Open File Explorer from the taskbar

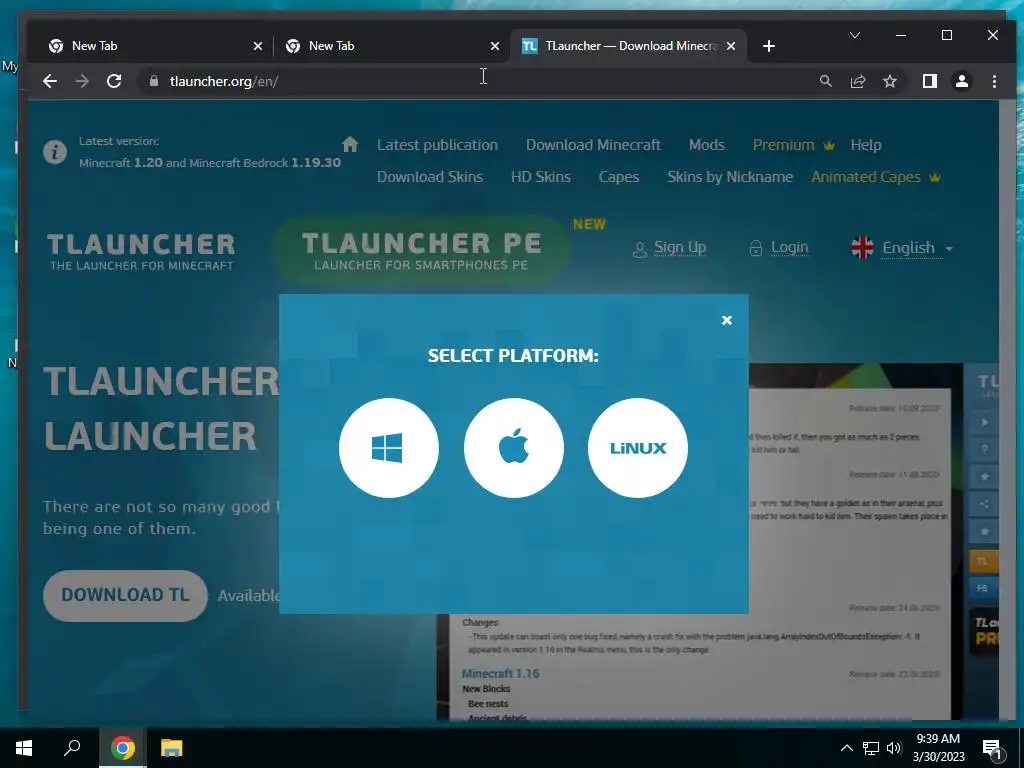[171, 748]
